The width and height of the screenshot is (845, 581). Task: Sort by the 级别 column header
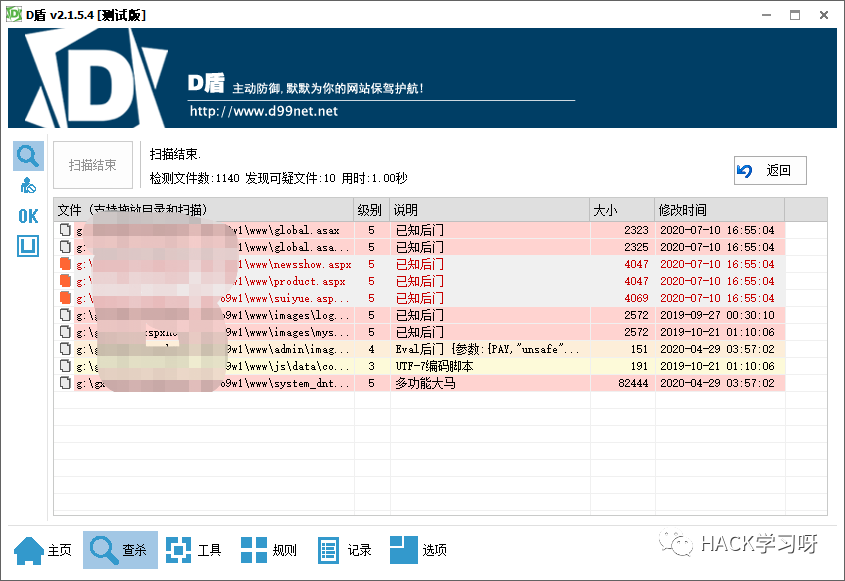click(372, 210)
